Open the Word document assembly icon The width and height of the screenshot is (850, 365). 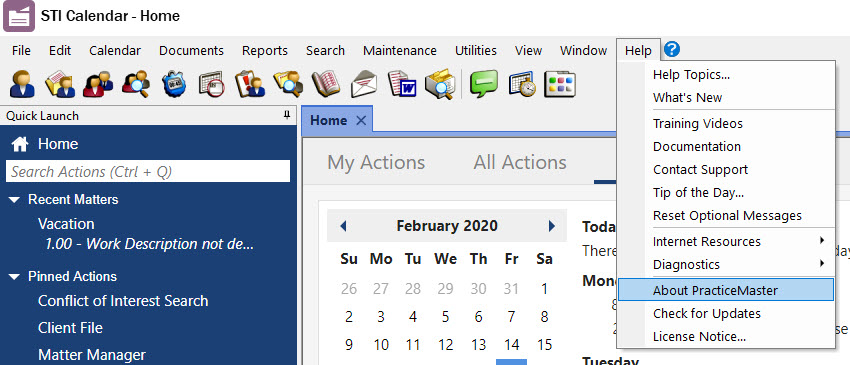402,84
